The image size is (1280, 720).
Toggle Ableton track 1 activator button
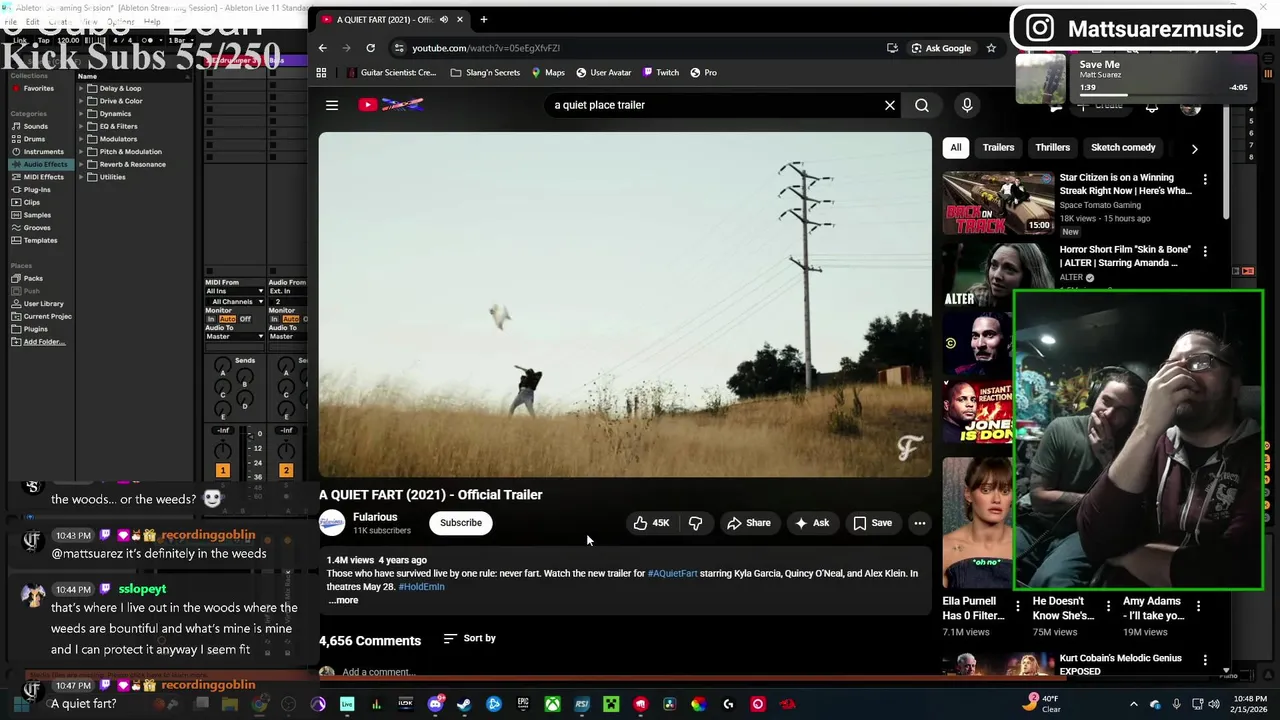pyautogui.click(x=222, y=470)
